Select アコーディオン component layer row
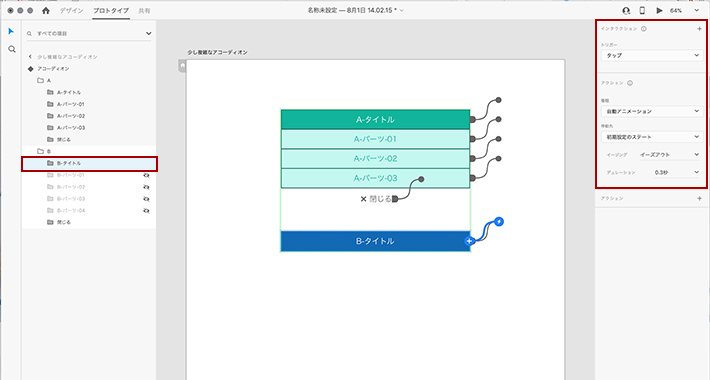Image resolution: width=710 pixels, height=380 pixels. 89,69
